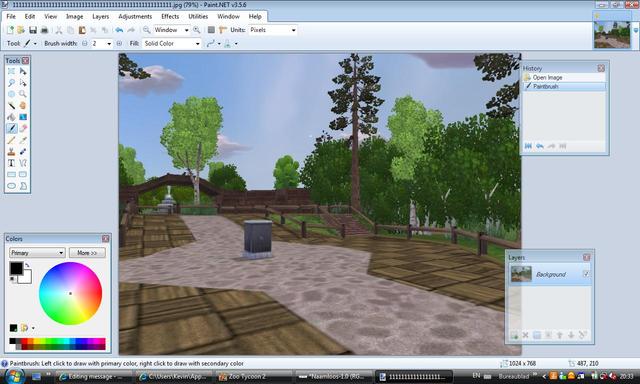Click the Paste clipboard toolbar icon
The height and width of the screenshot is (384, 640).
point(82,30)
